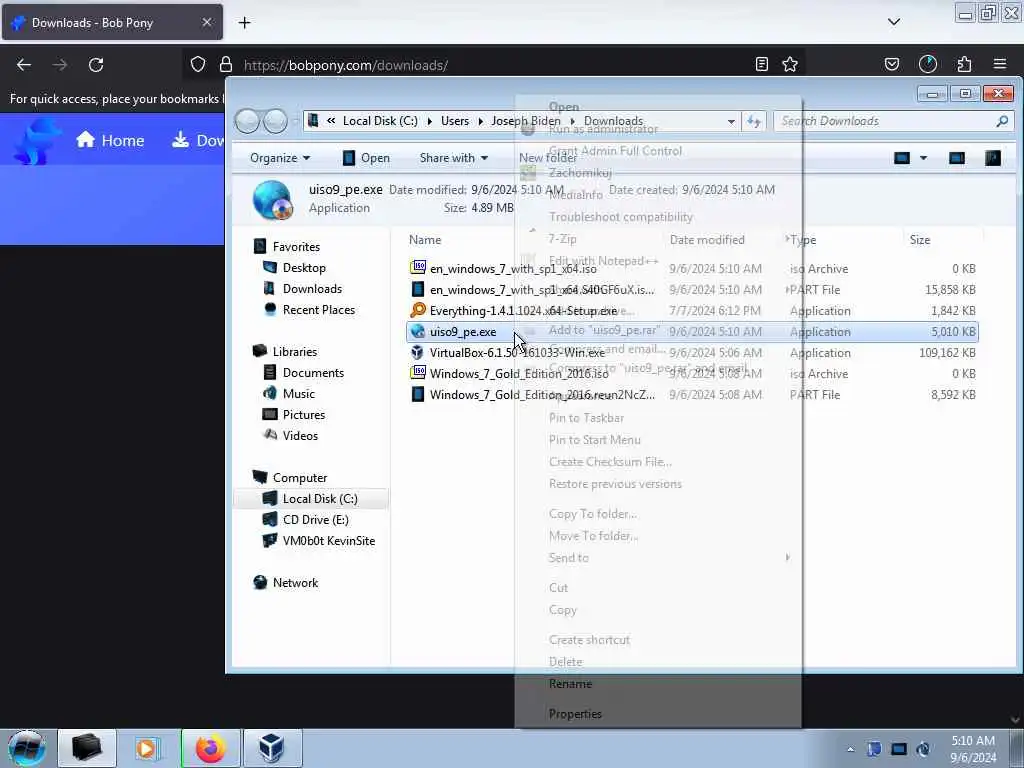Refresh the Explorer Downloads folder
Screen dimensions: 1024x768
pos(754,121)
